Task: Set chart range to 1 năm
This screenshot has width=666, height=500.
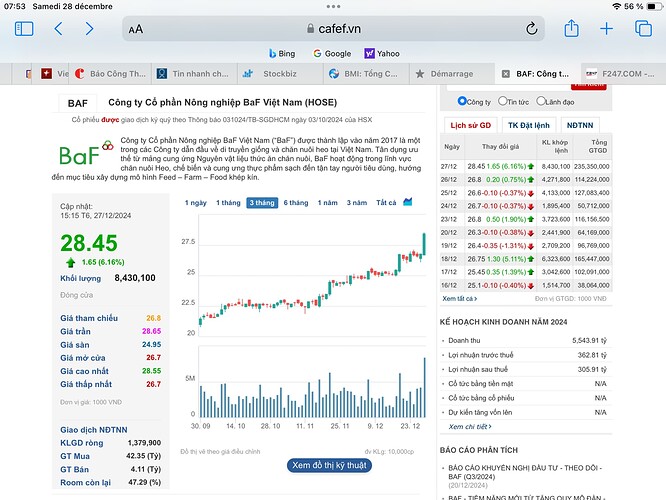Action: pyautogui.click(x=327, y=203)
